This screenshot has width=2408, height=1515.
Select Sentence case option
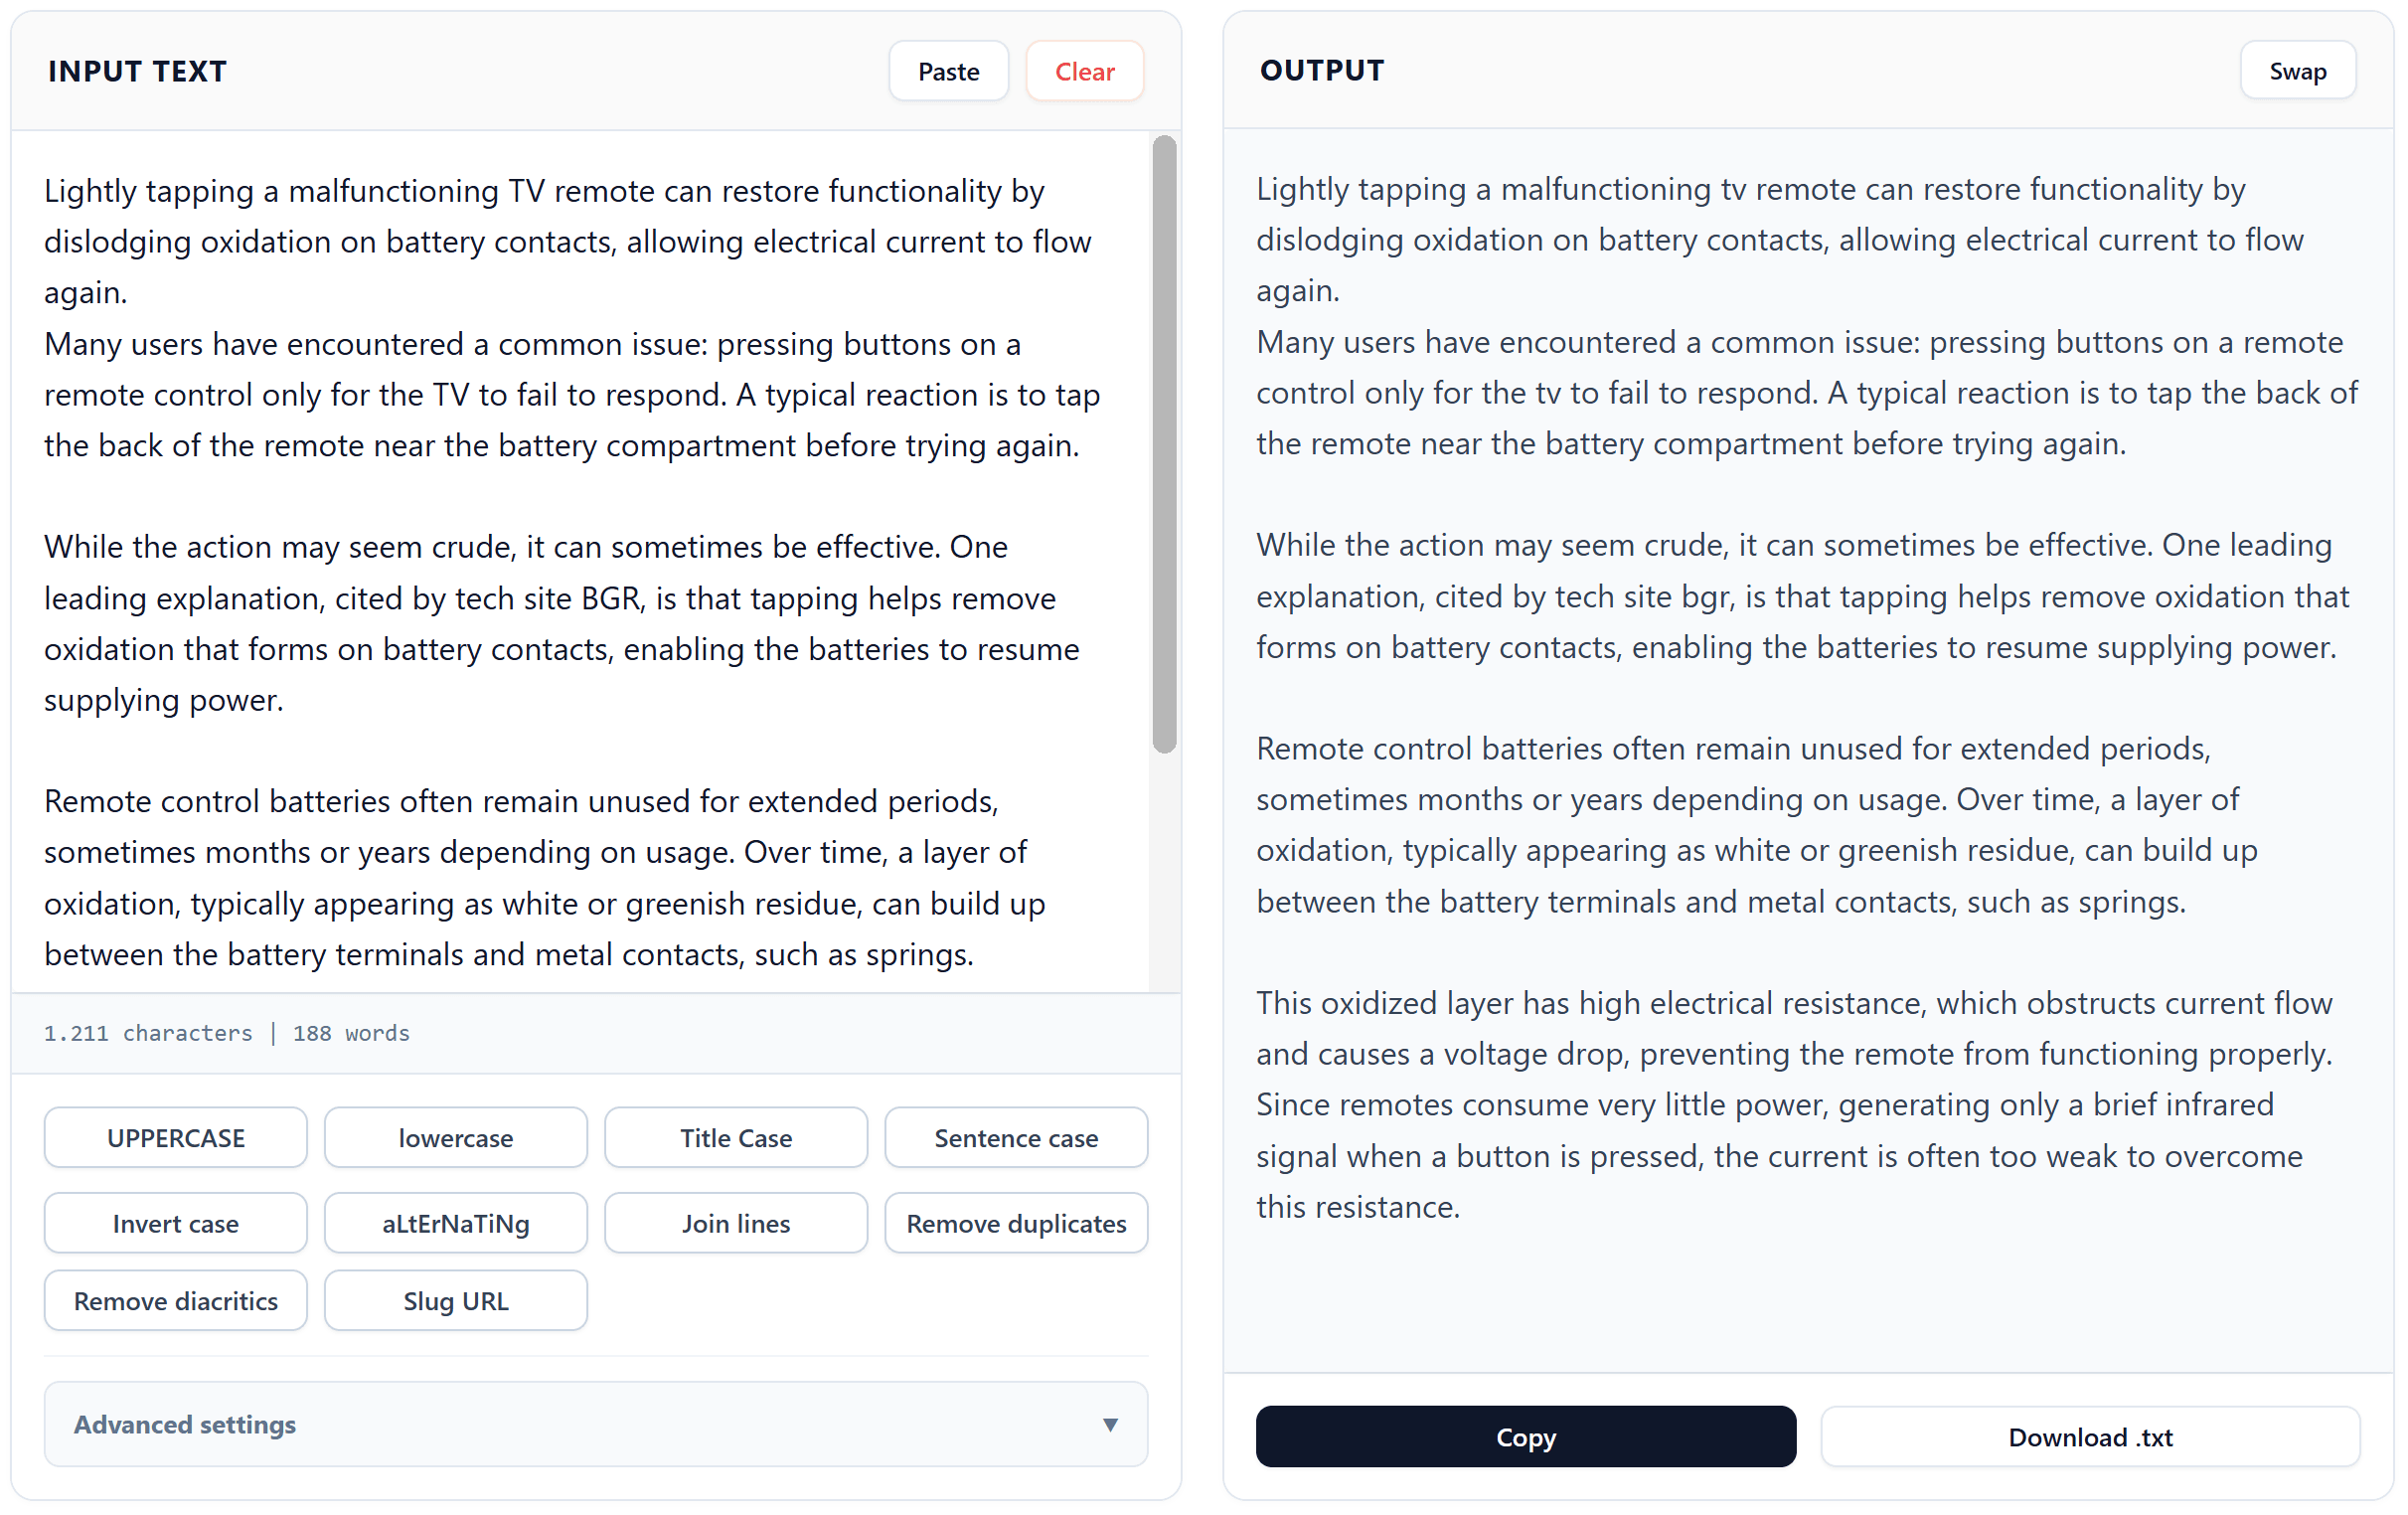(1015, 1137)
